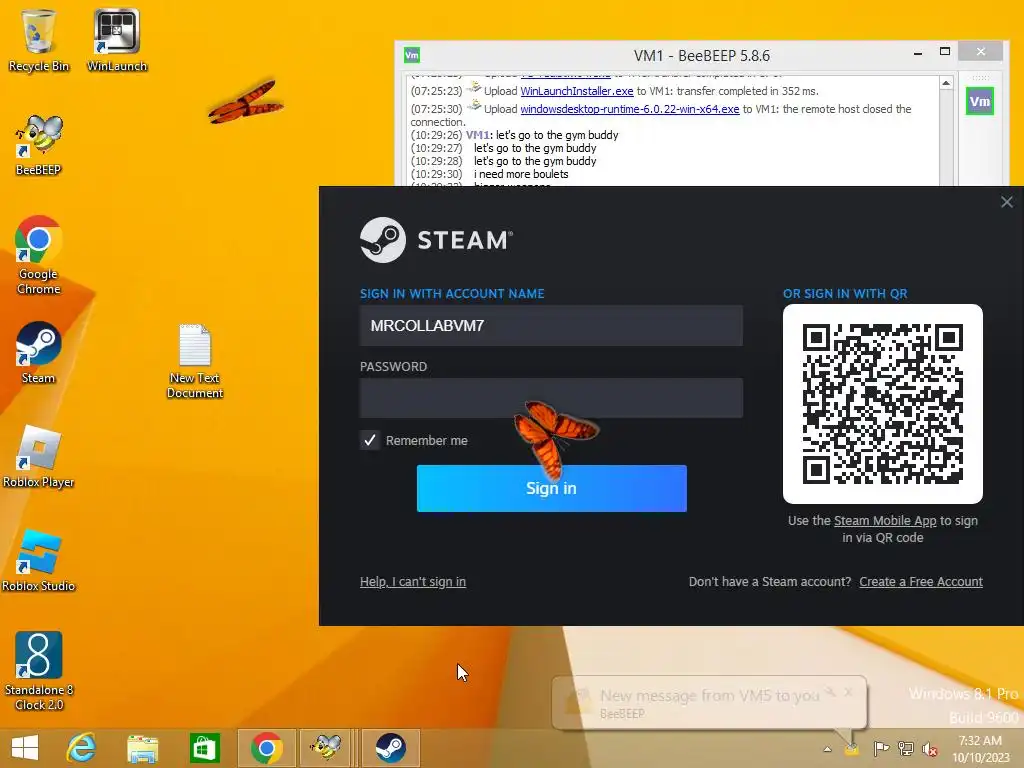Click VM1 sender name in chat
Image resolution: width=1024 pixels, height=768 pixels.
coord(477,135)
